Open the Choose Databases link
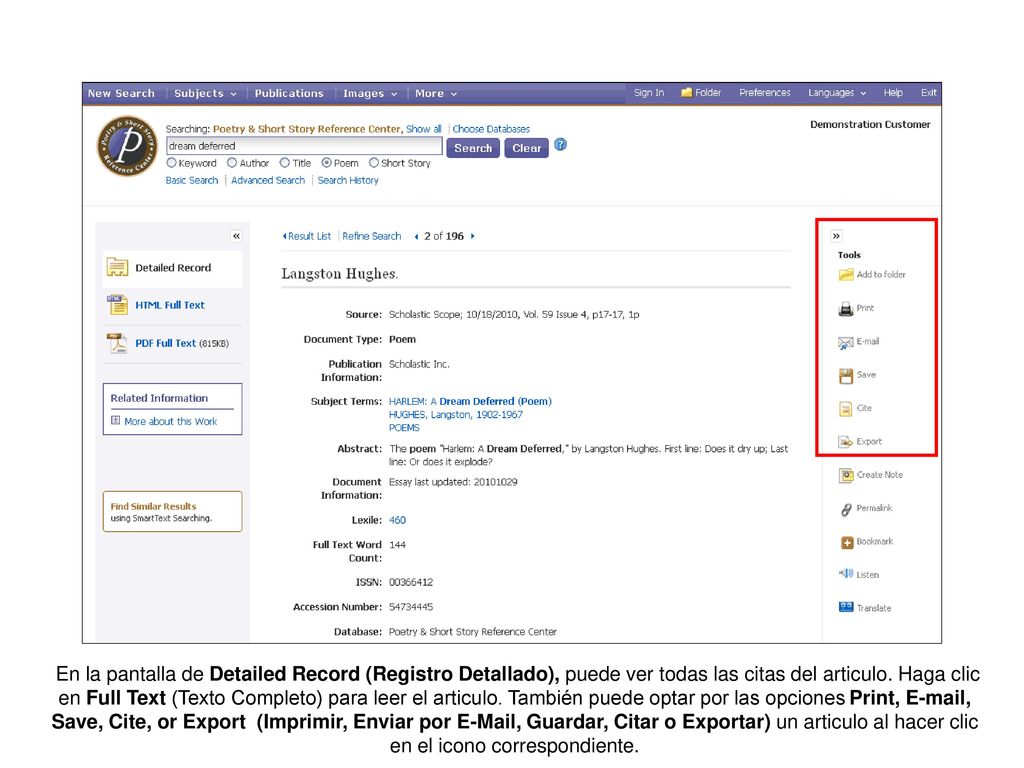This screenshot has height=768, width=1024. 491,129
